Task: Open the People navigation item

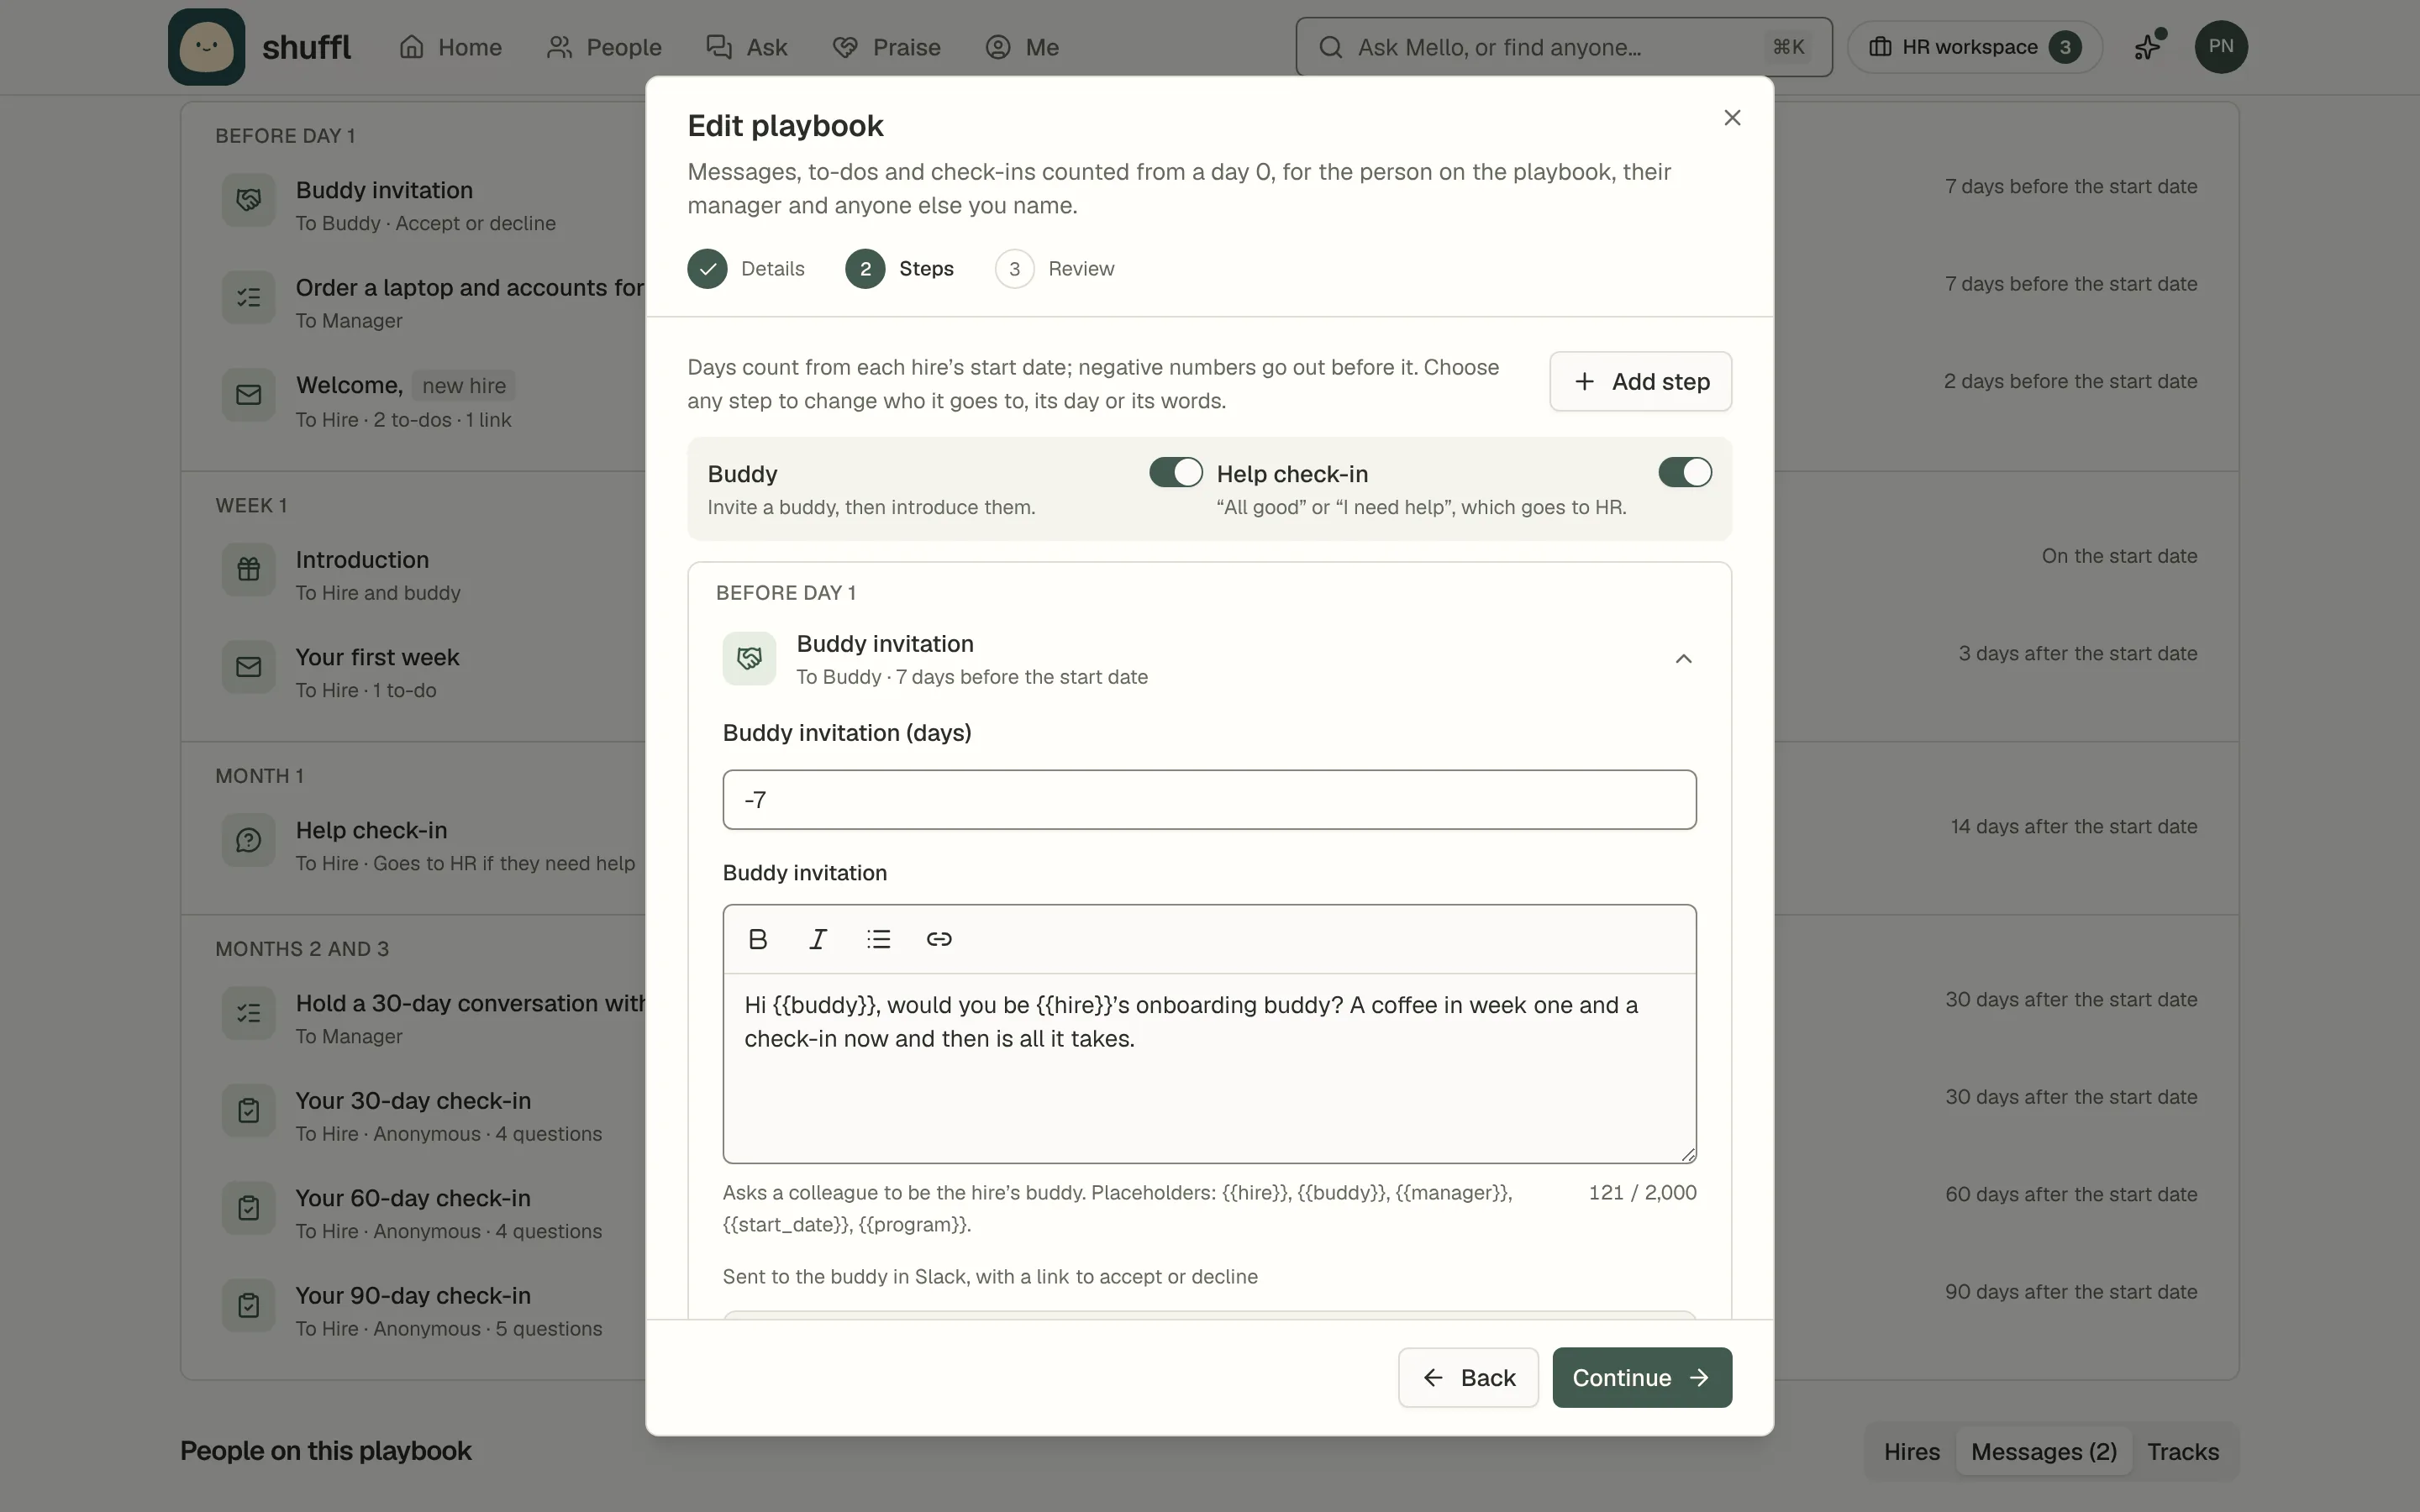Action: (x=604, y=47)
